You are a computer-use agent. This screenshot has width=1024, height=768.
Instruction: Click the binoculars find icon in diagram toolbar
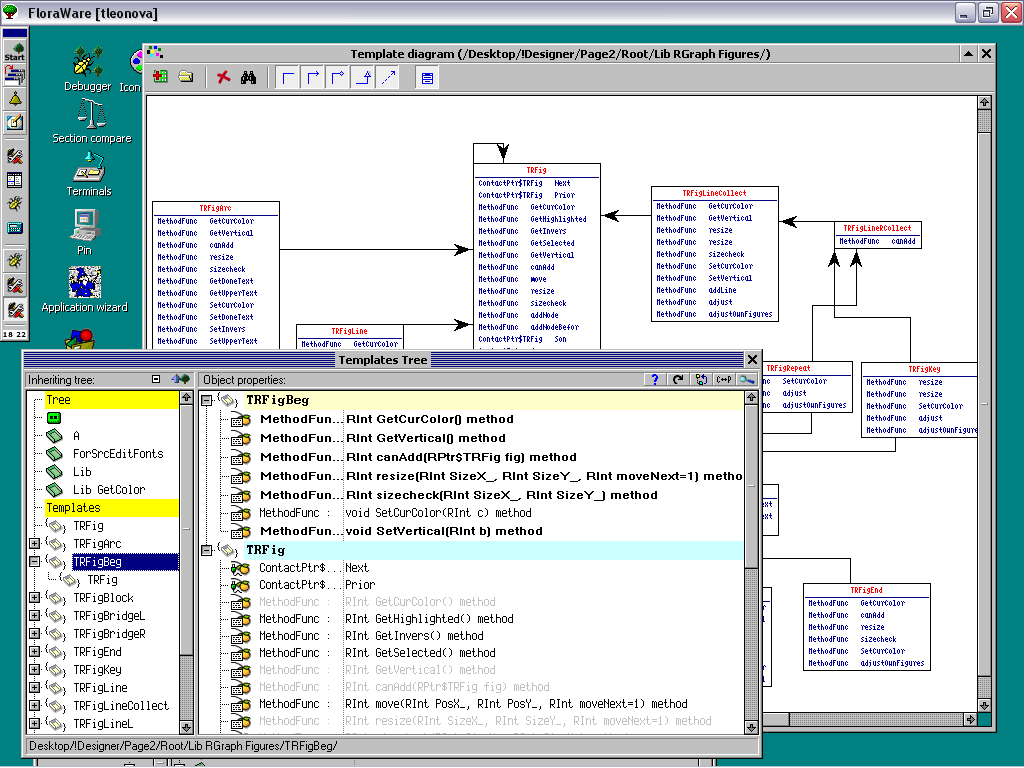coord(250,77)
